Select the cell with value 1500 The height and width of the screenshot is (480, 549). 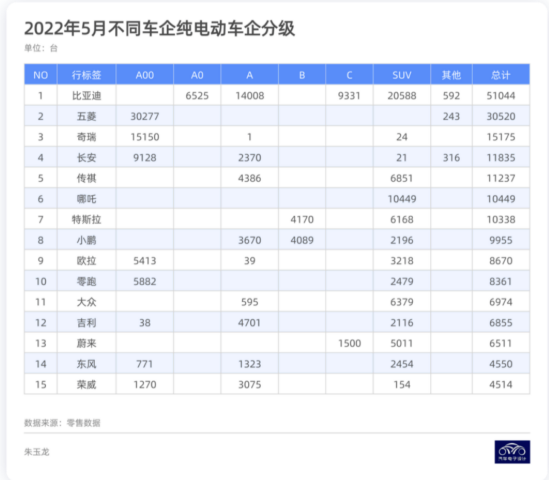pos(349,343)
